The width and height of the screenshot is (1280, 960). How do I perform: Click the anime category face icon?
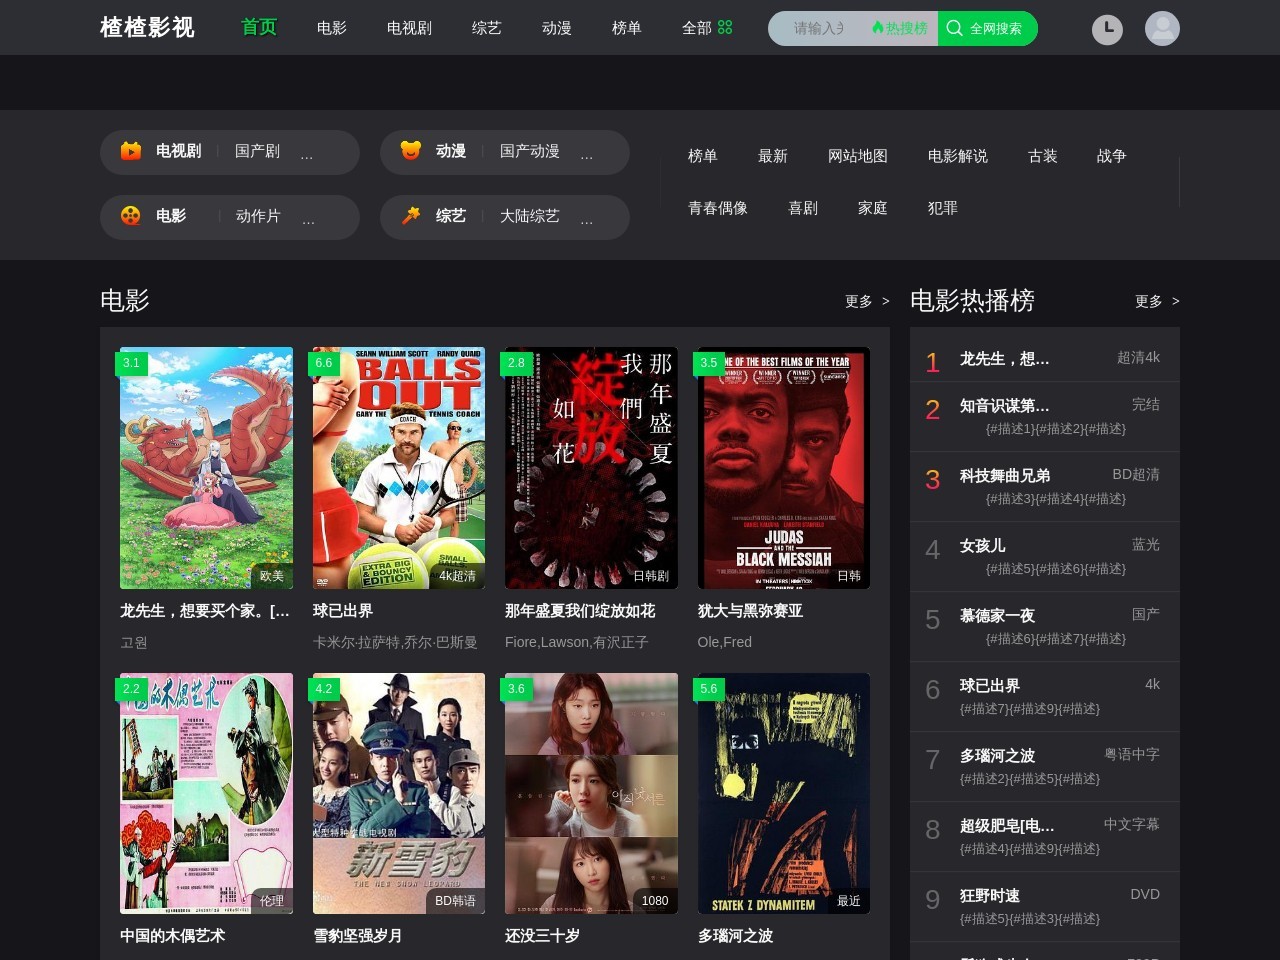coord(411,151)
